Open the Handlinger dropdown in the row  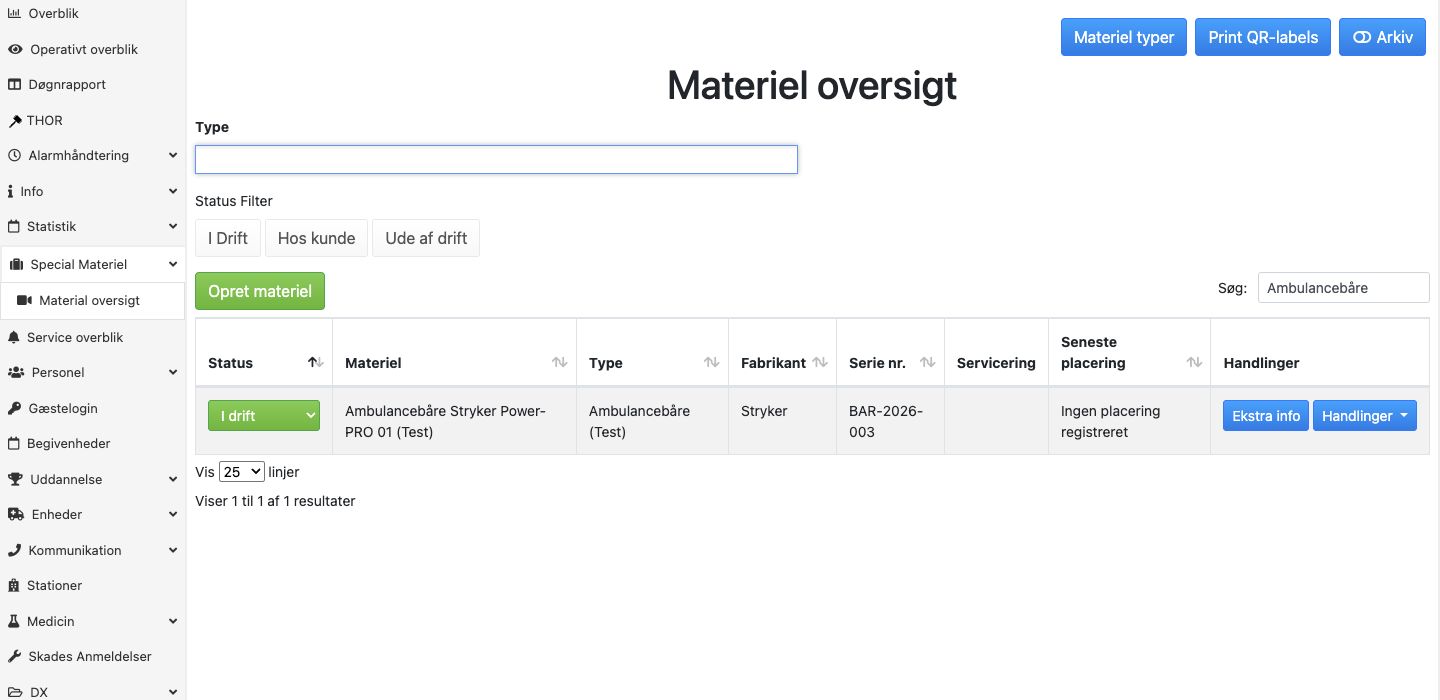pyautogui.click(x=1365, y=416)
